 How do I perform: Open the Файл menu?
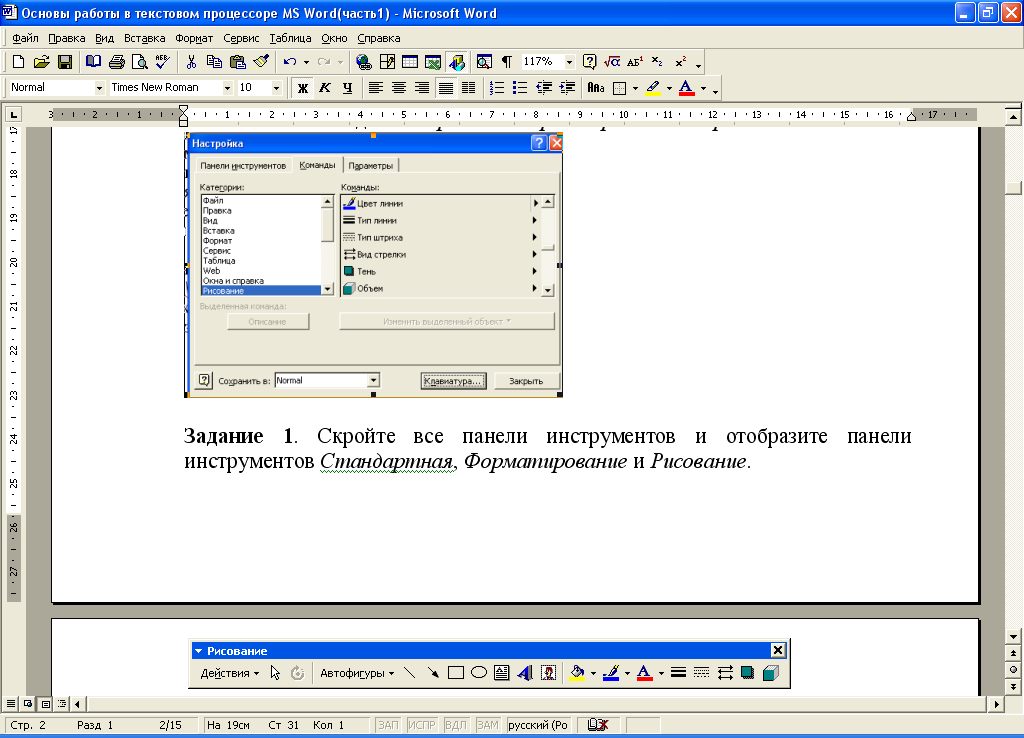point(25,38)
